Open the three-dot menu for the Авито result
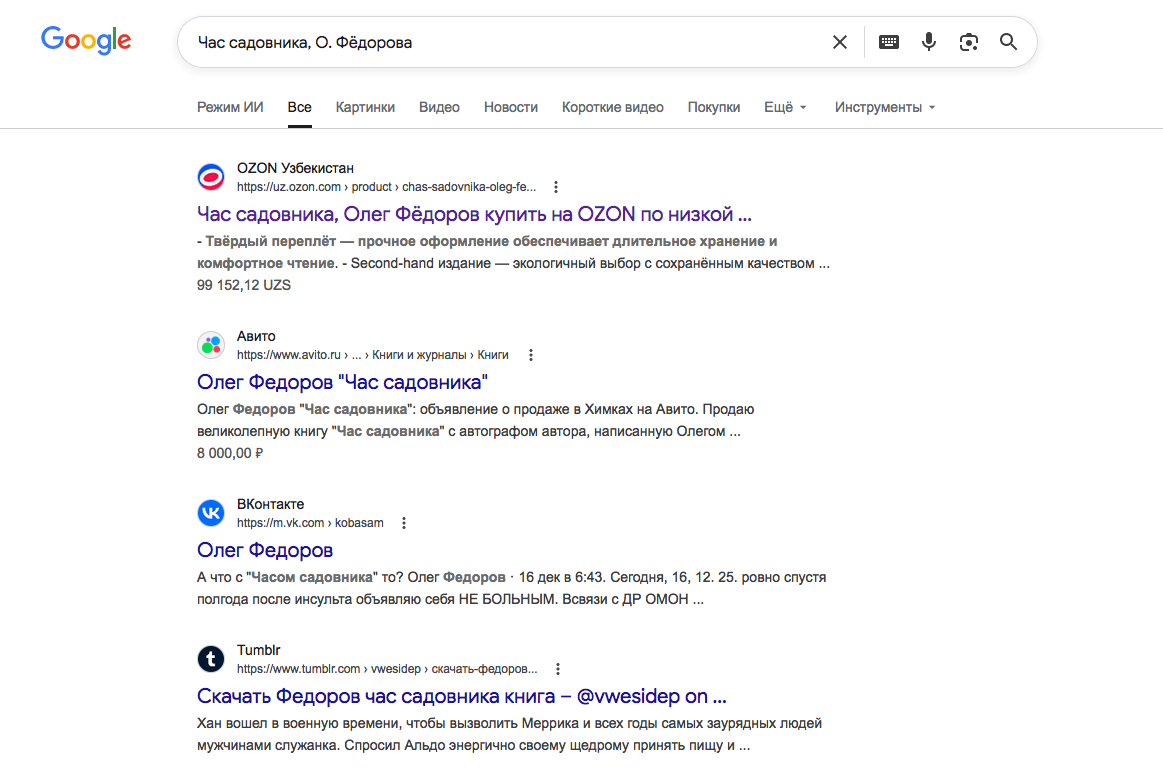This screenshot has height=772, width=1163. [x=530, y=355]
